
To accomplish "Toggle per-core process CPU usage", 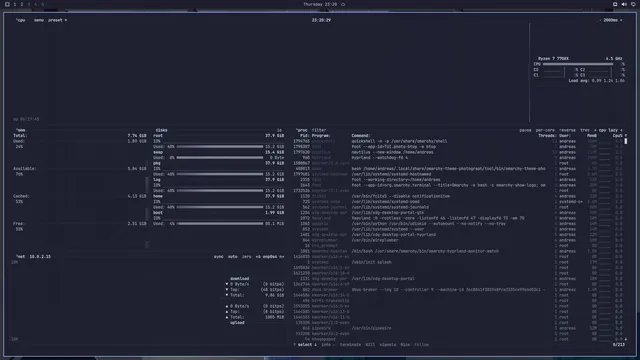I will click(545, 130).
